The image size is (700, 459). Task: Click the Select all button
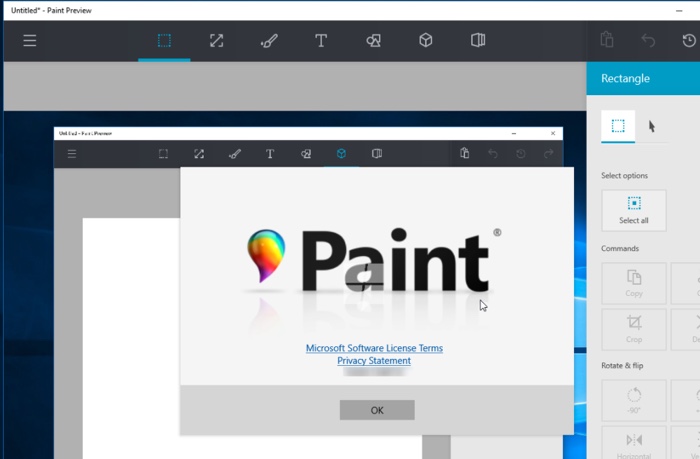633,210
